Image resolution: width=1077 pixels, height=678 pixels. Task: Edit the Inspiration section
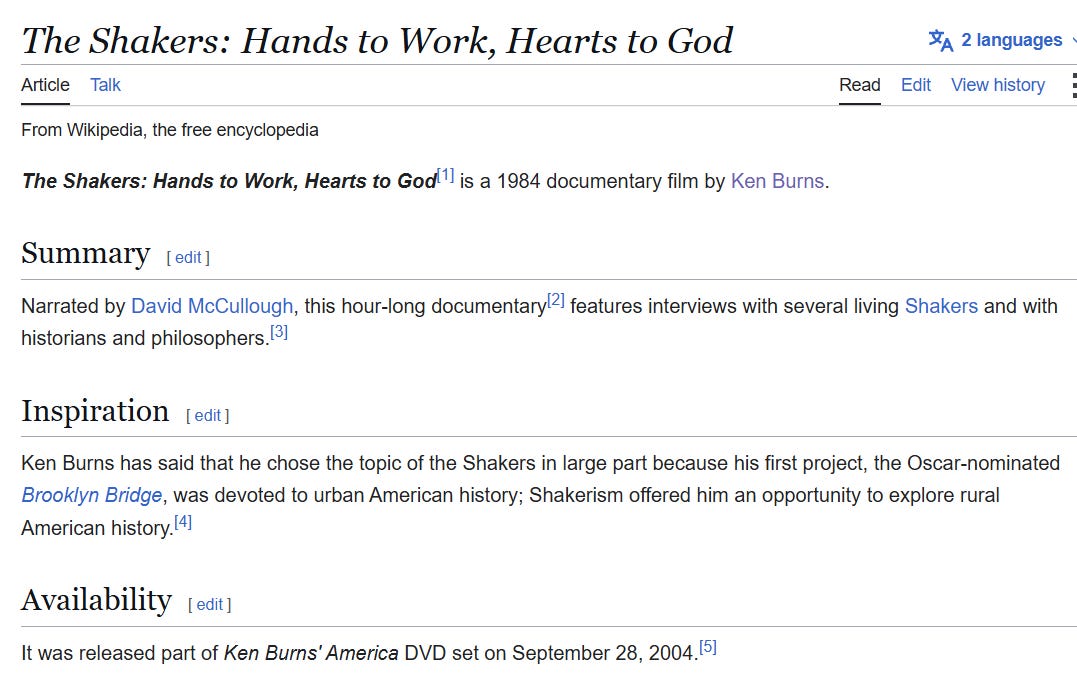point(207,416)
